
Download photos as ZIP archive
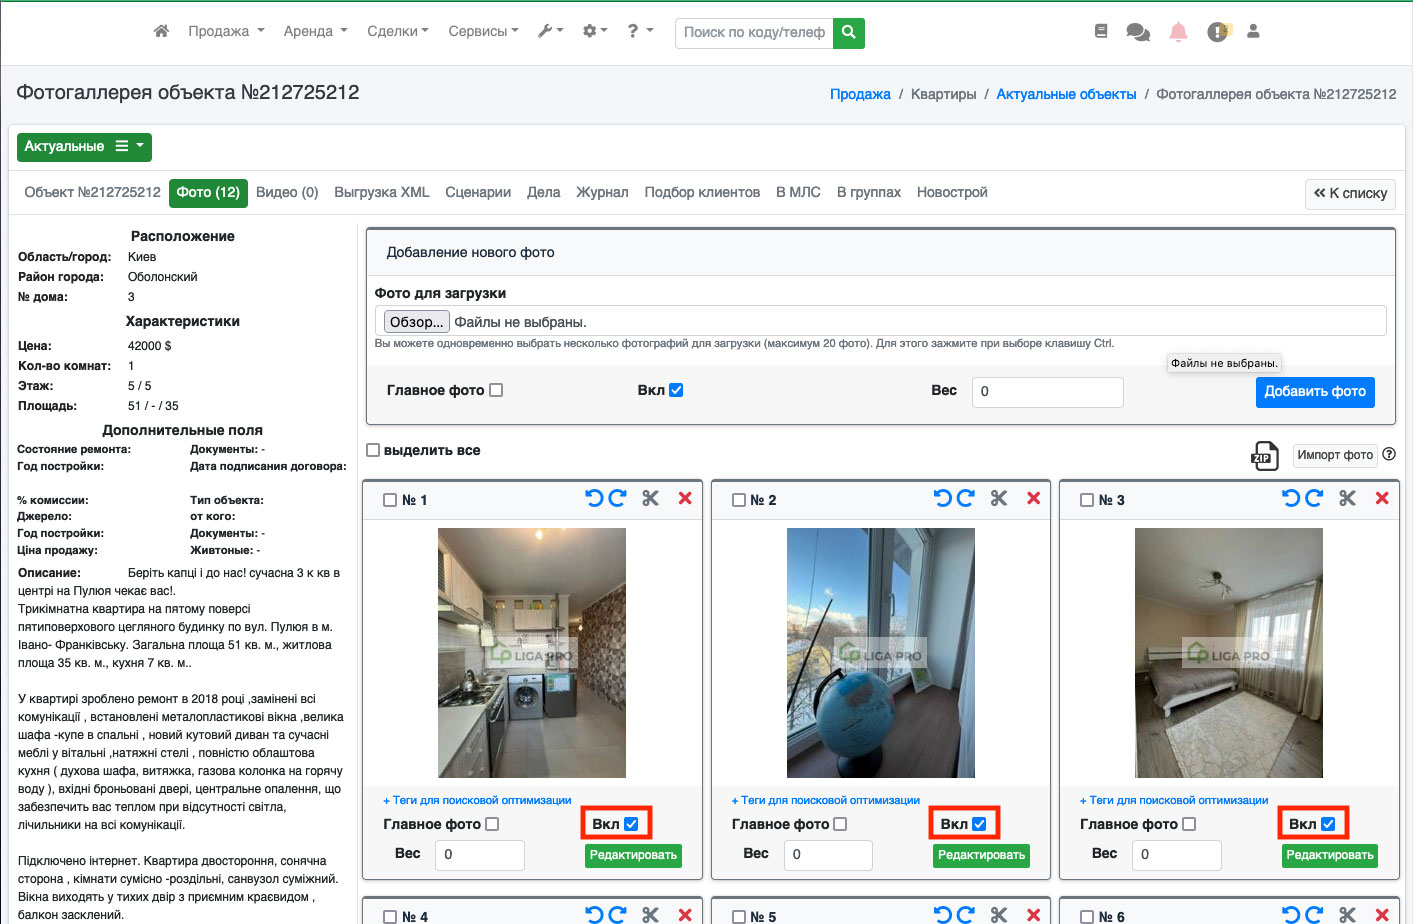[x=1264, y=455]
